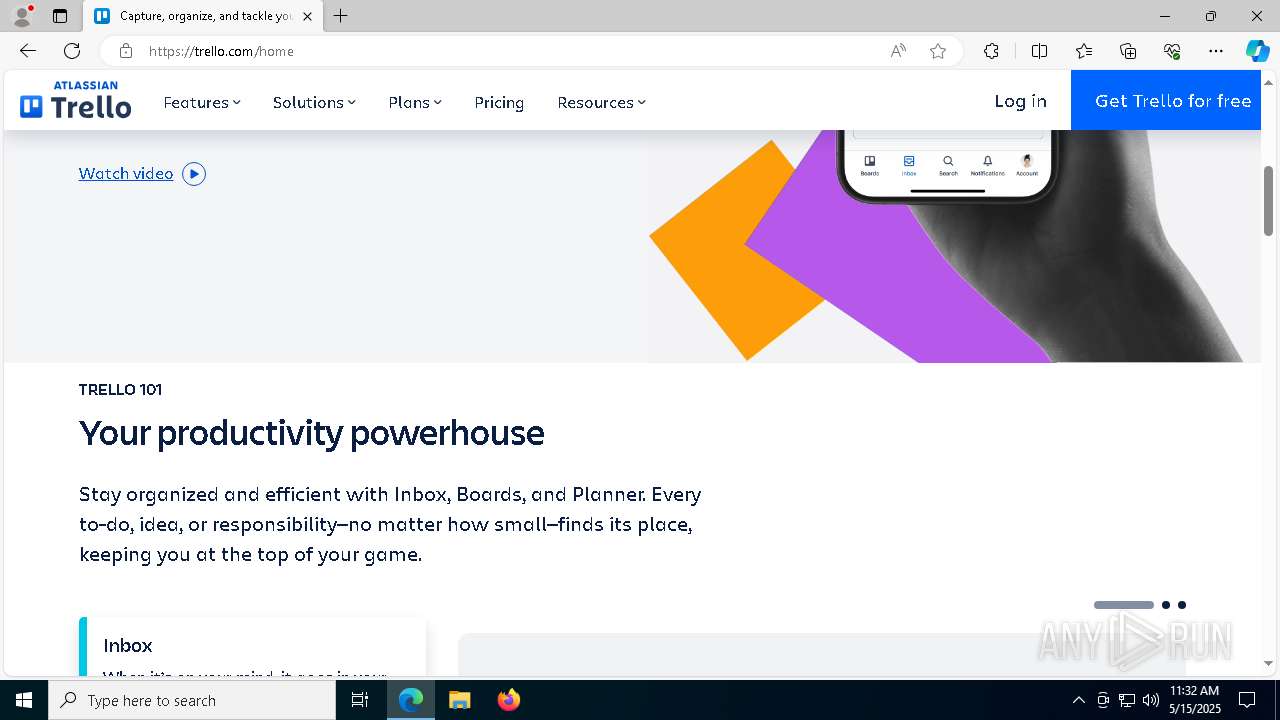Image resolution: width=1280 pixels, height=720 pixels.
Task: Click the scrollbar up arrow
Action: click(x=1269, y=81)
